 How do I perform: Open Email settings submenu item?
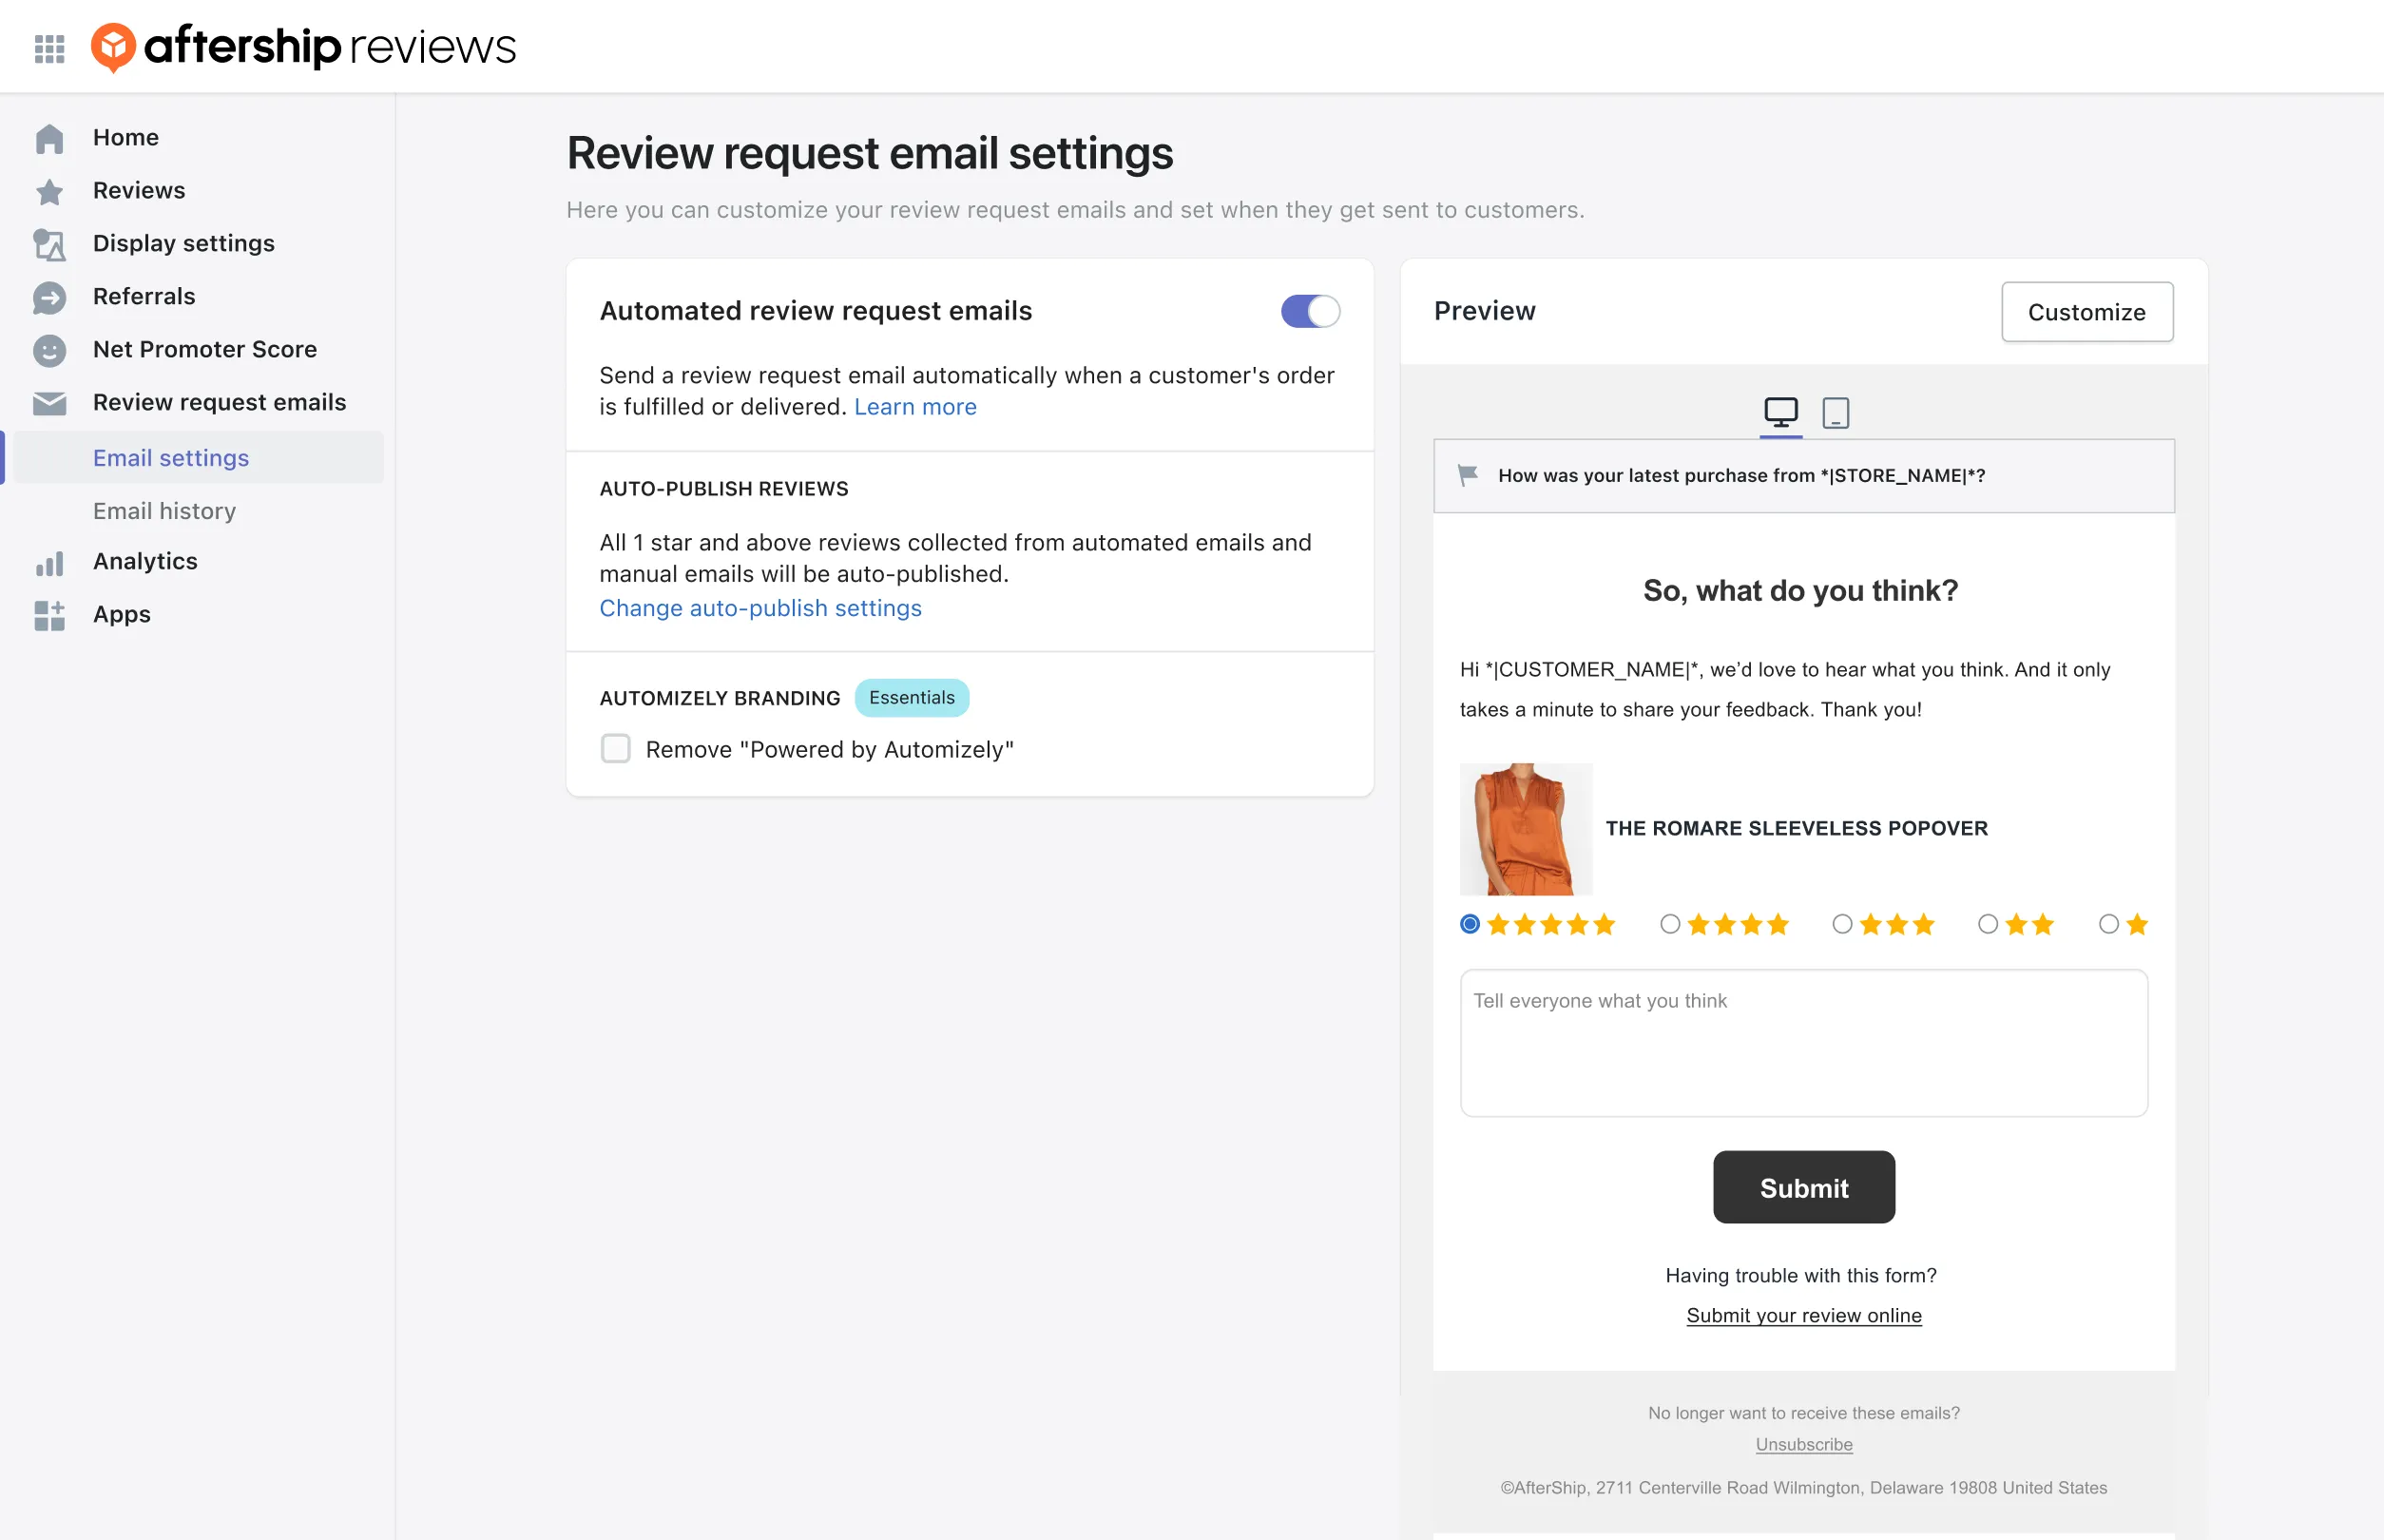pyautogui.click(x=198, y=457)
